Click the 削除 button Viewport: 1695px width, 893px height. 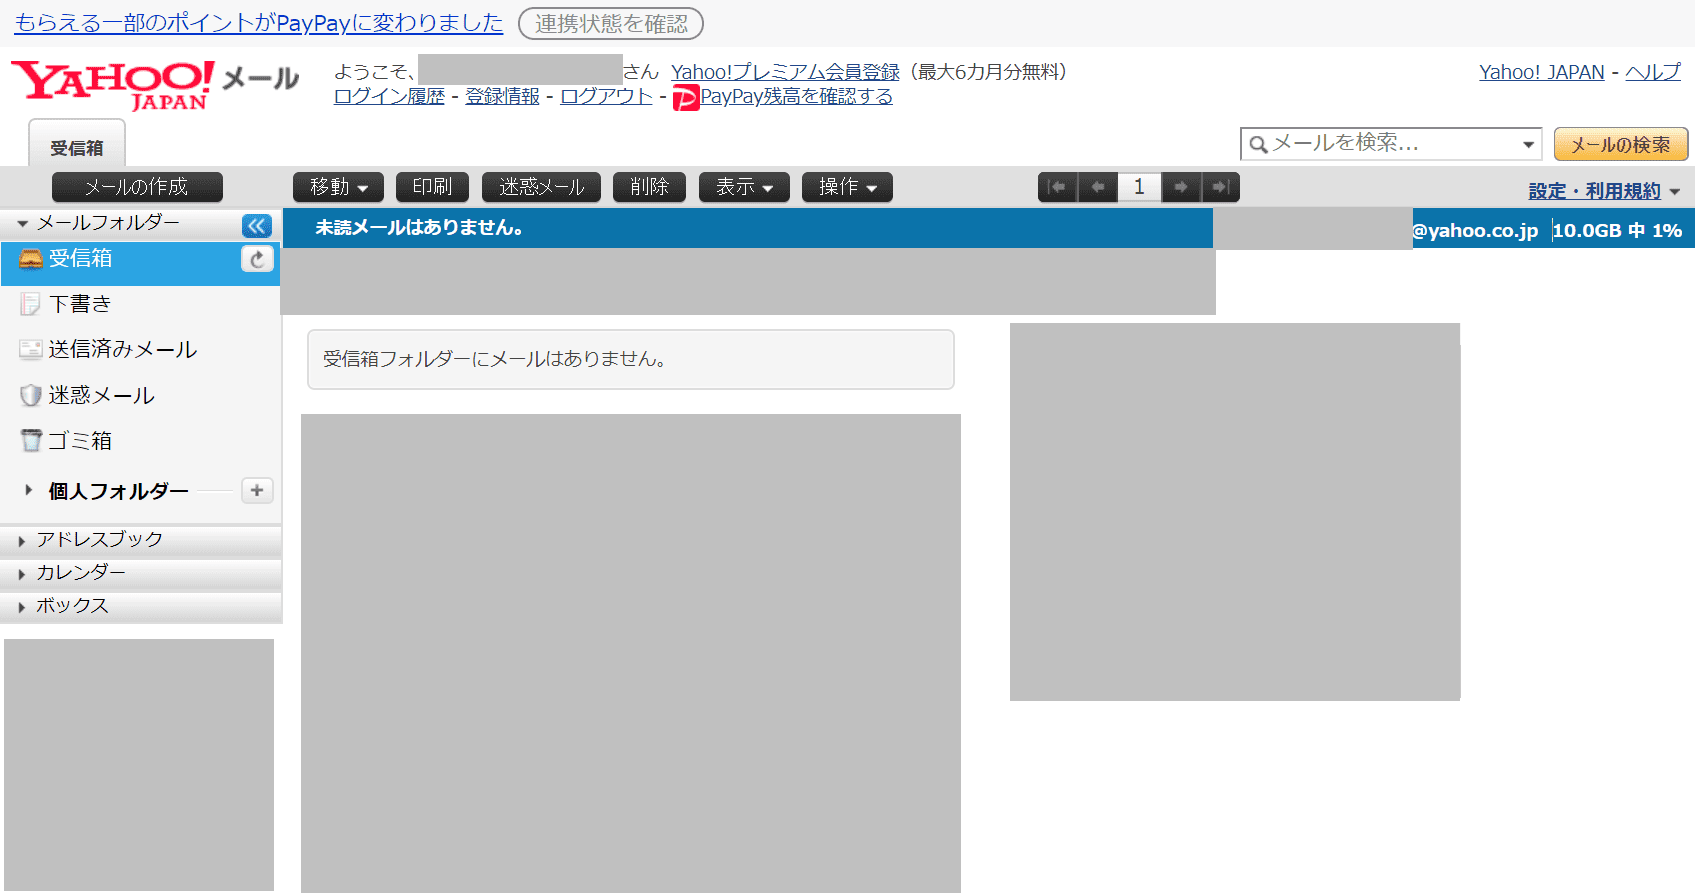tap(649, 187)
